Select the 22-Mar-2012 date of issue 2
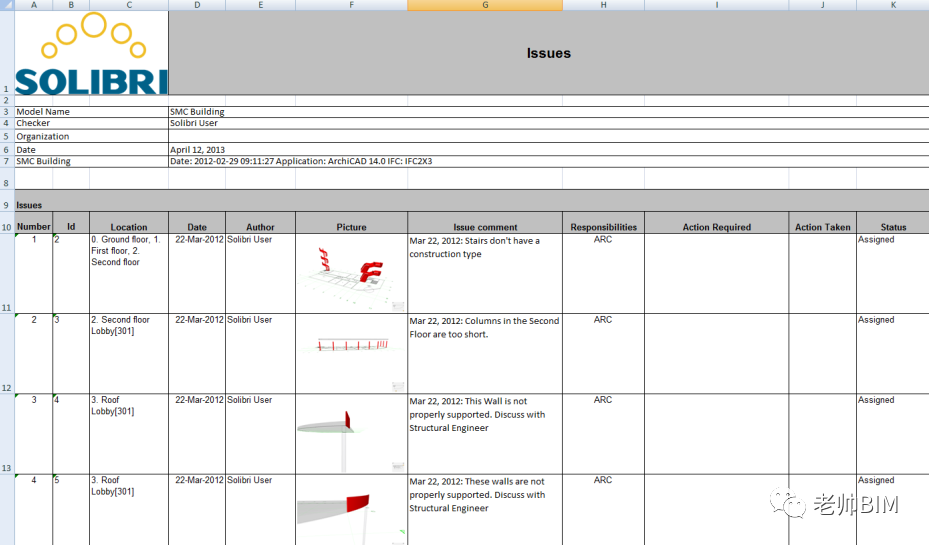This screenshot has width=929, height=545. (x=197, y=354)
